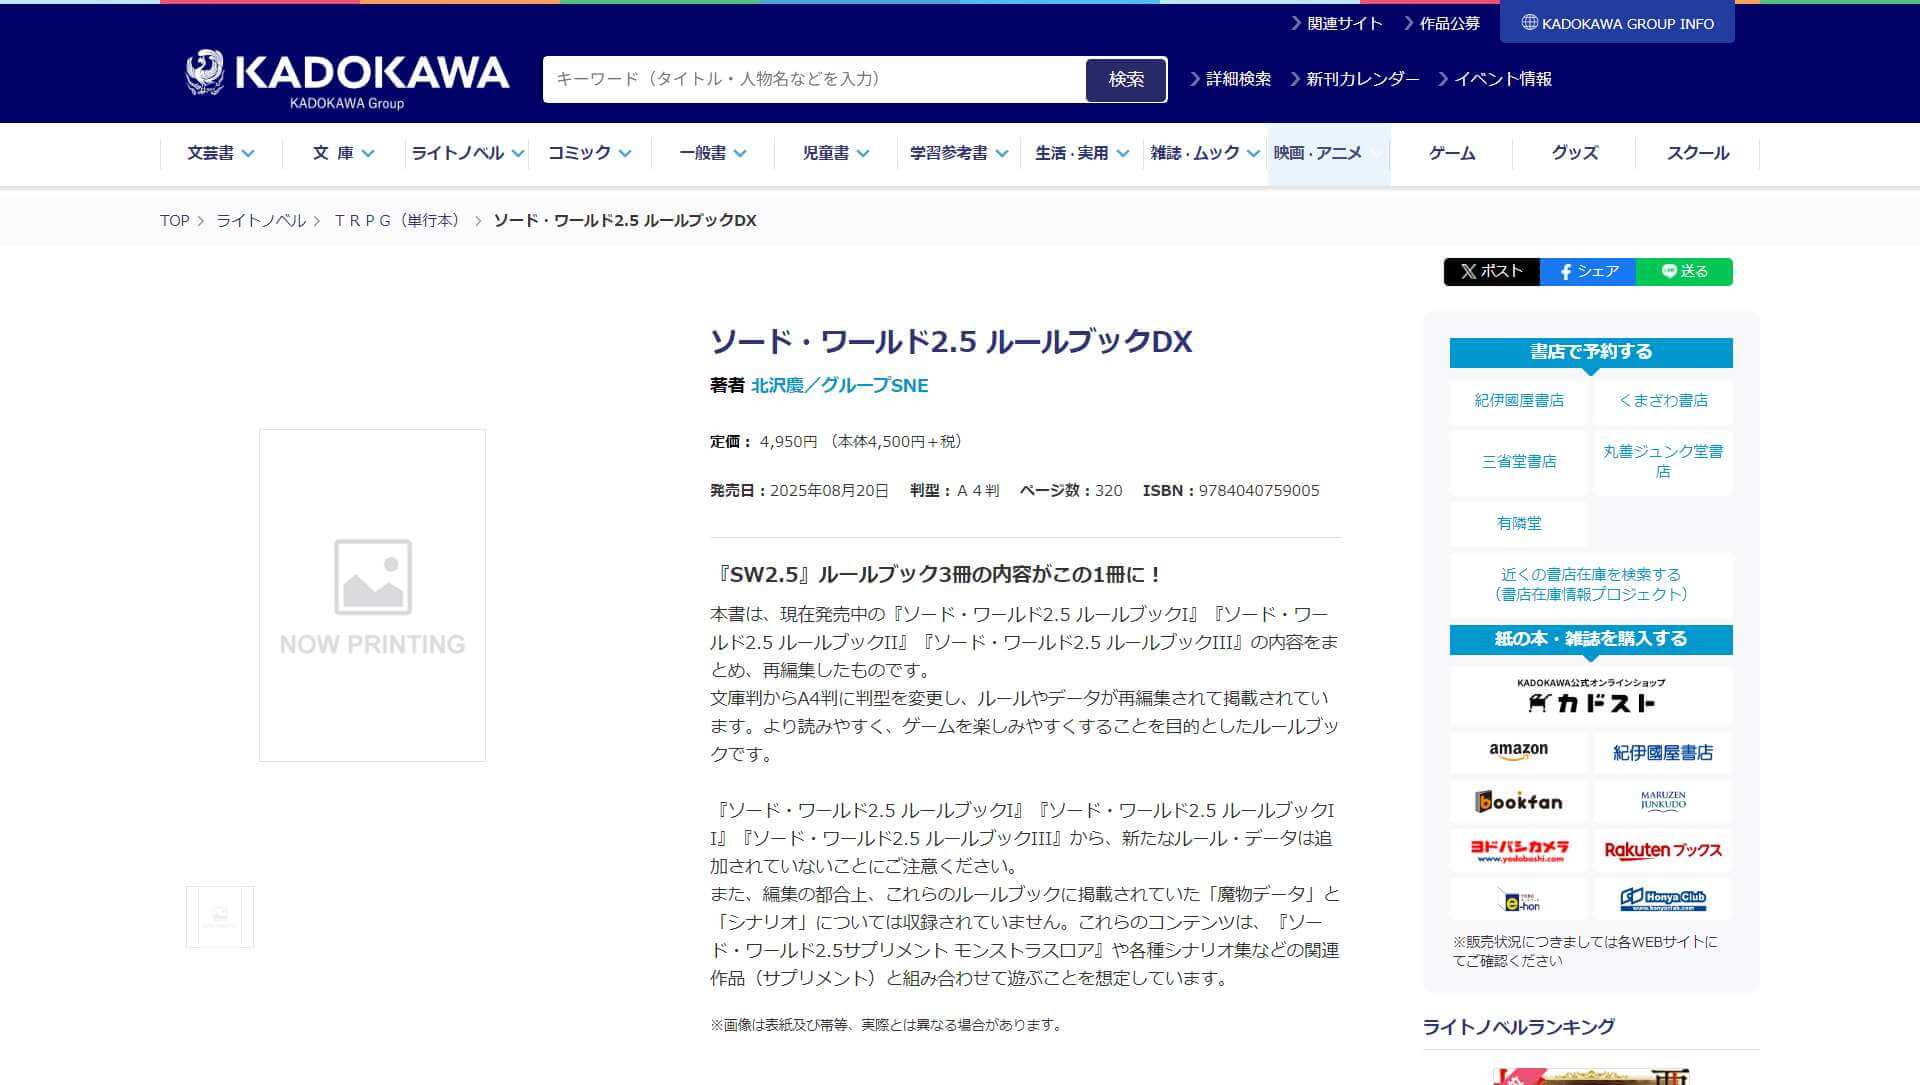
Task: Reserve at 丸善ジュンク堂書店 bookstore
Action: 1663,461
